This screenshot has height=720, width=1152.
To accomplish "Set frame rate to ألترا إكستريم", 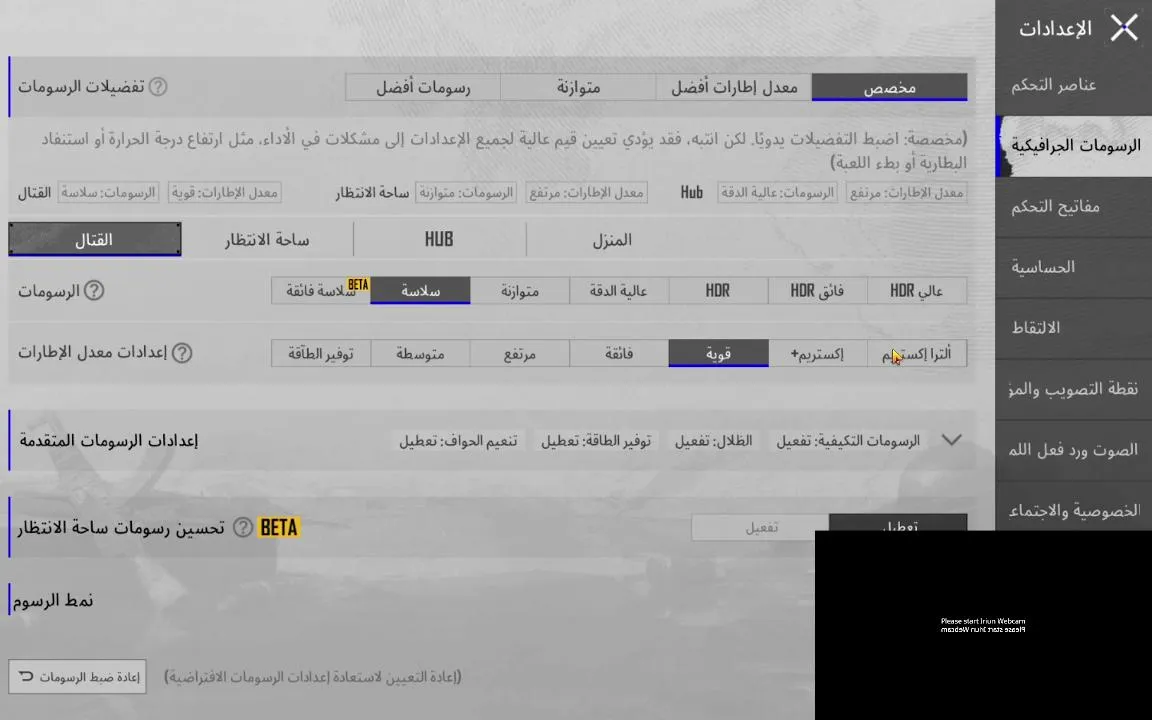I will tap(917, 353).
